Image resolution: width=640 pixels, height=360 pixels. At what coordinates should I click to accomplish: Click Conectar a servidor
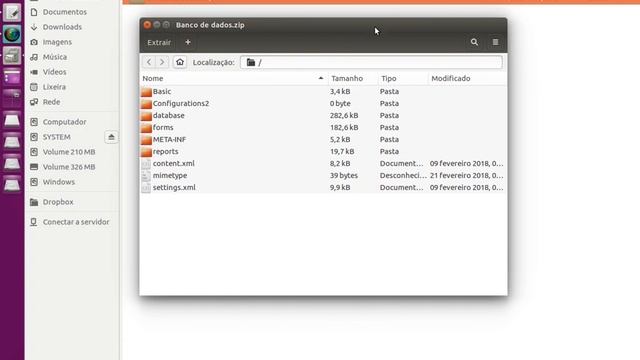pos(76,222)
